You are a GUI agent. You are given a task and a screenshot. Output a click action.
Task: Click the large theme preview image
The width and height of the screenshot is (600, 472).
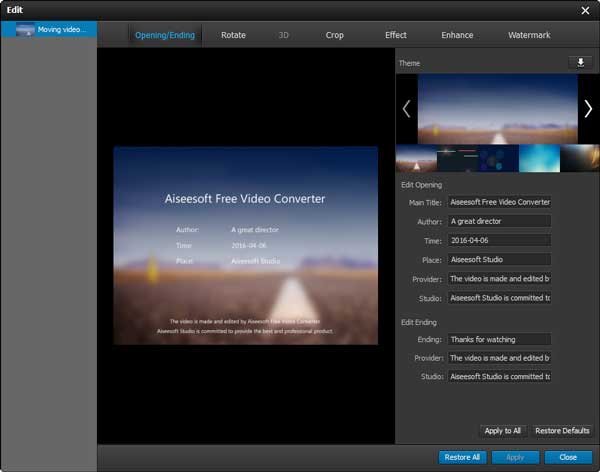(497, 109)
